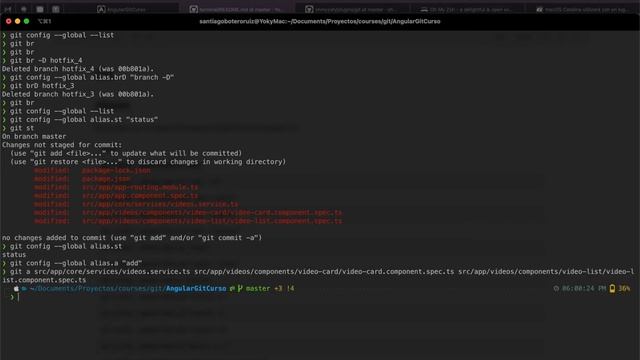Click the modified videos.service.ts status row
The width and height of the screenshot is (640, 360).
coord(136,204)
